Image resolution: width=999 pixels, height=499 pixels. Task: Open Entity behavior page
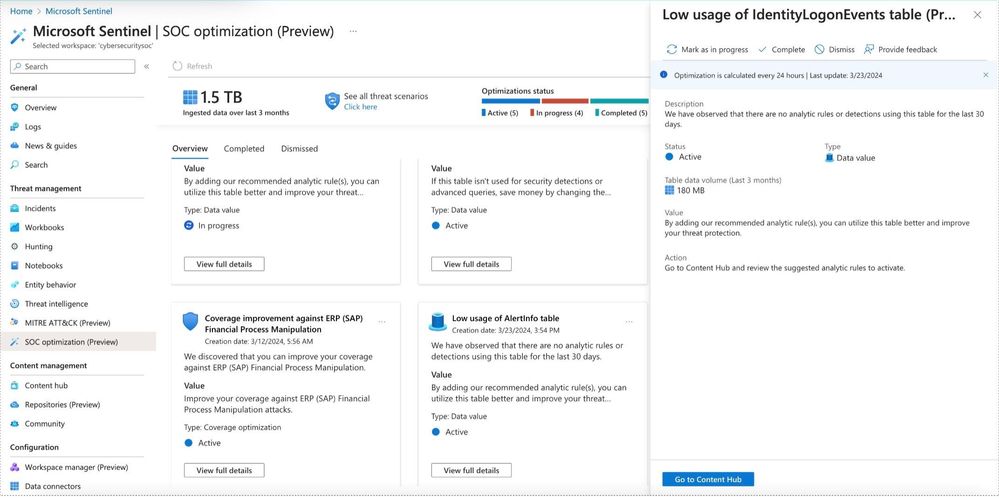(x=50, y=285)
